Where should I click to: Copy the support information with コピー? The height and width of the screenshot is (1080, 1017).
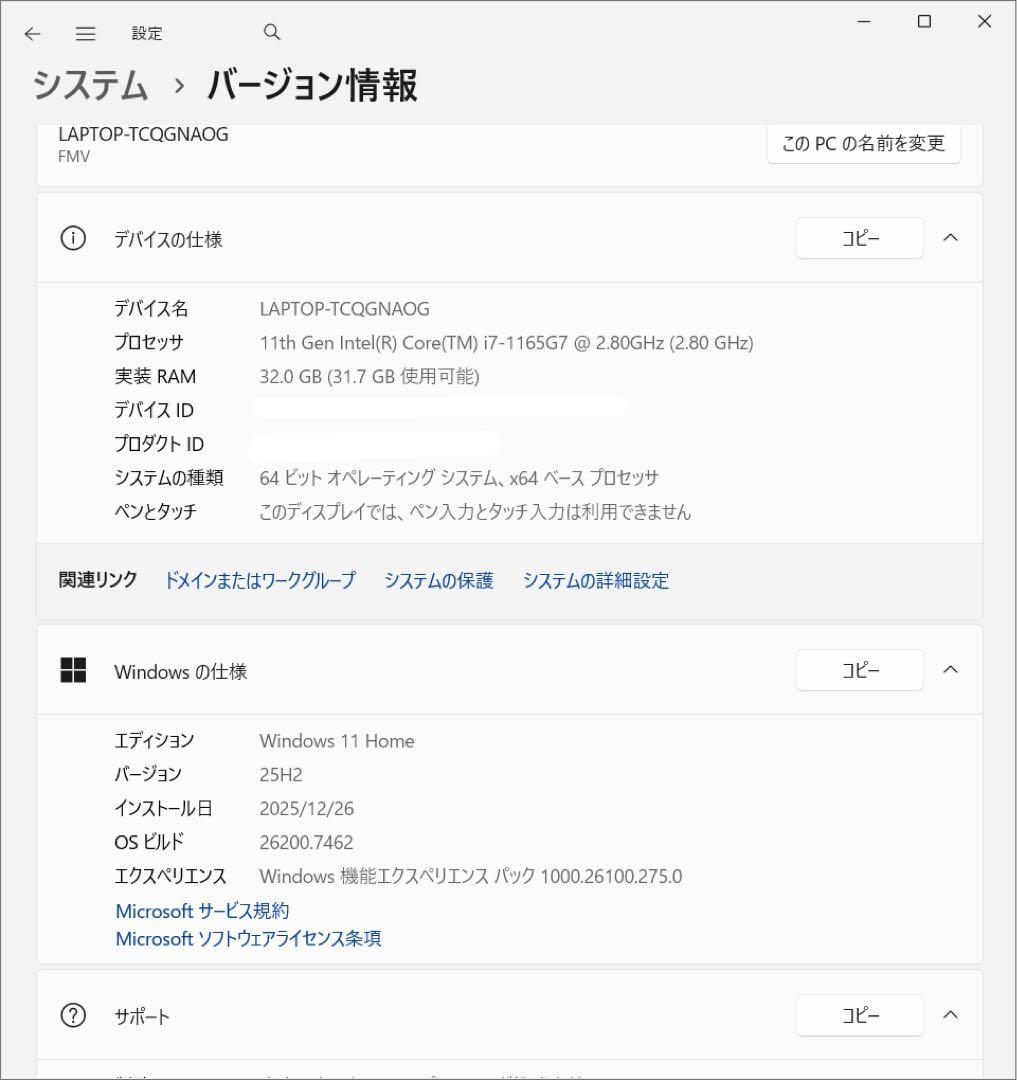point(859,1015)
